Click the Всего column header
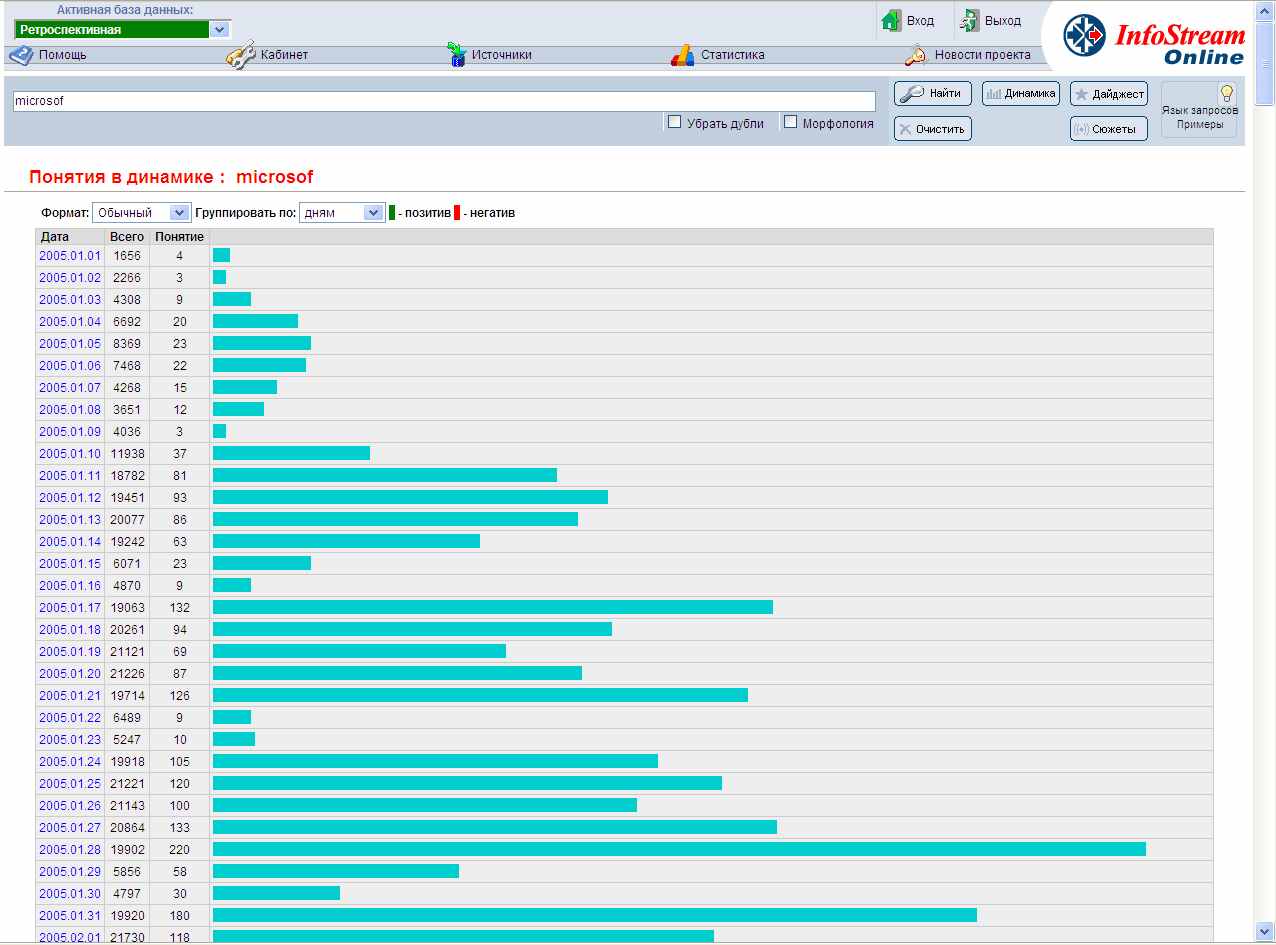 coord(127,237)
